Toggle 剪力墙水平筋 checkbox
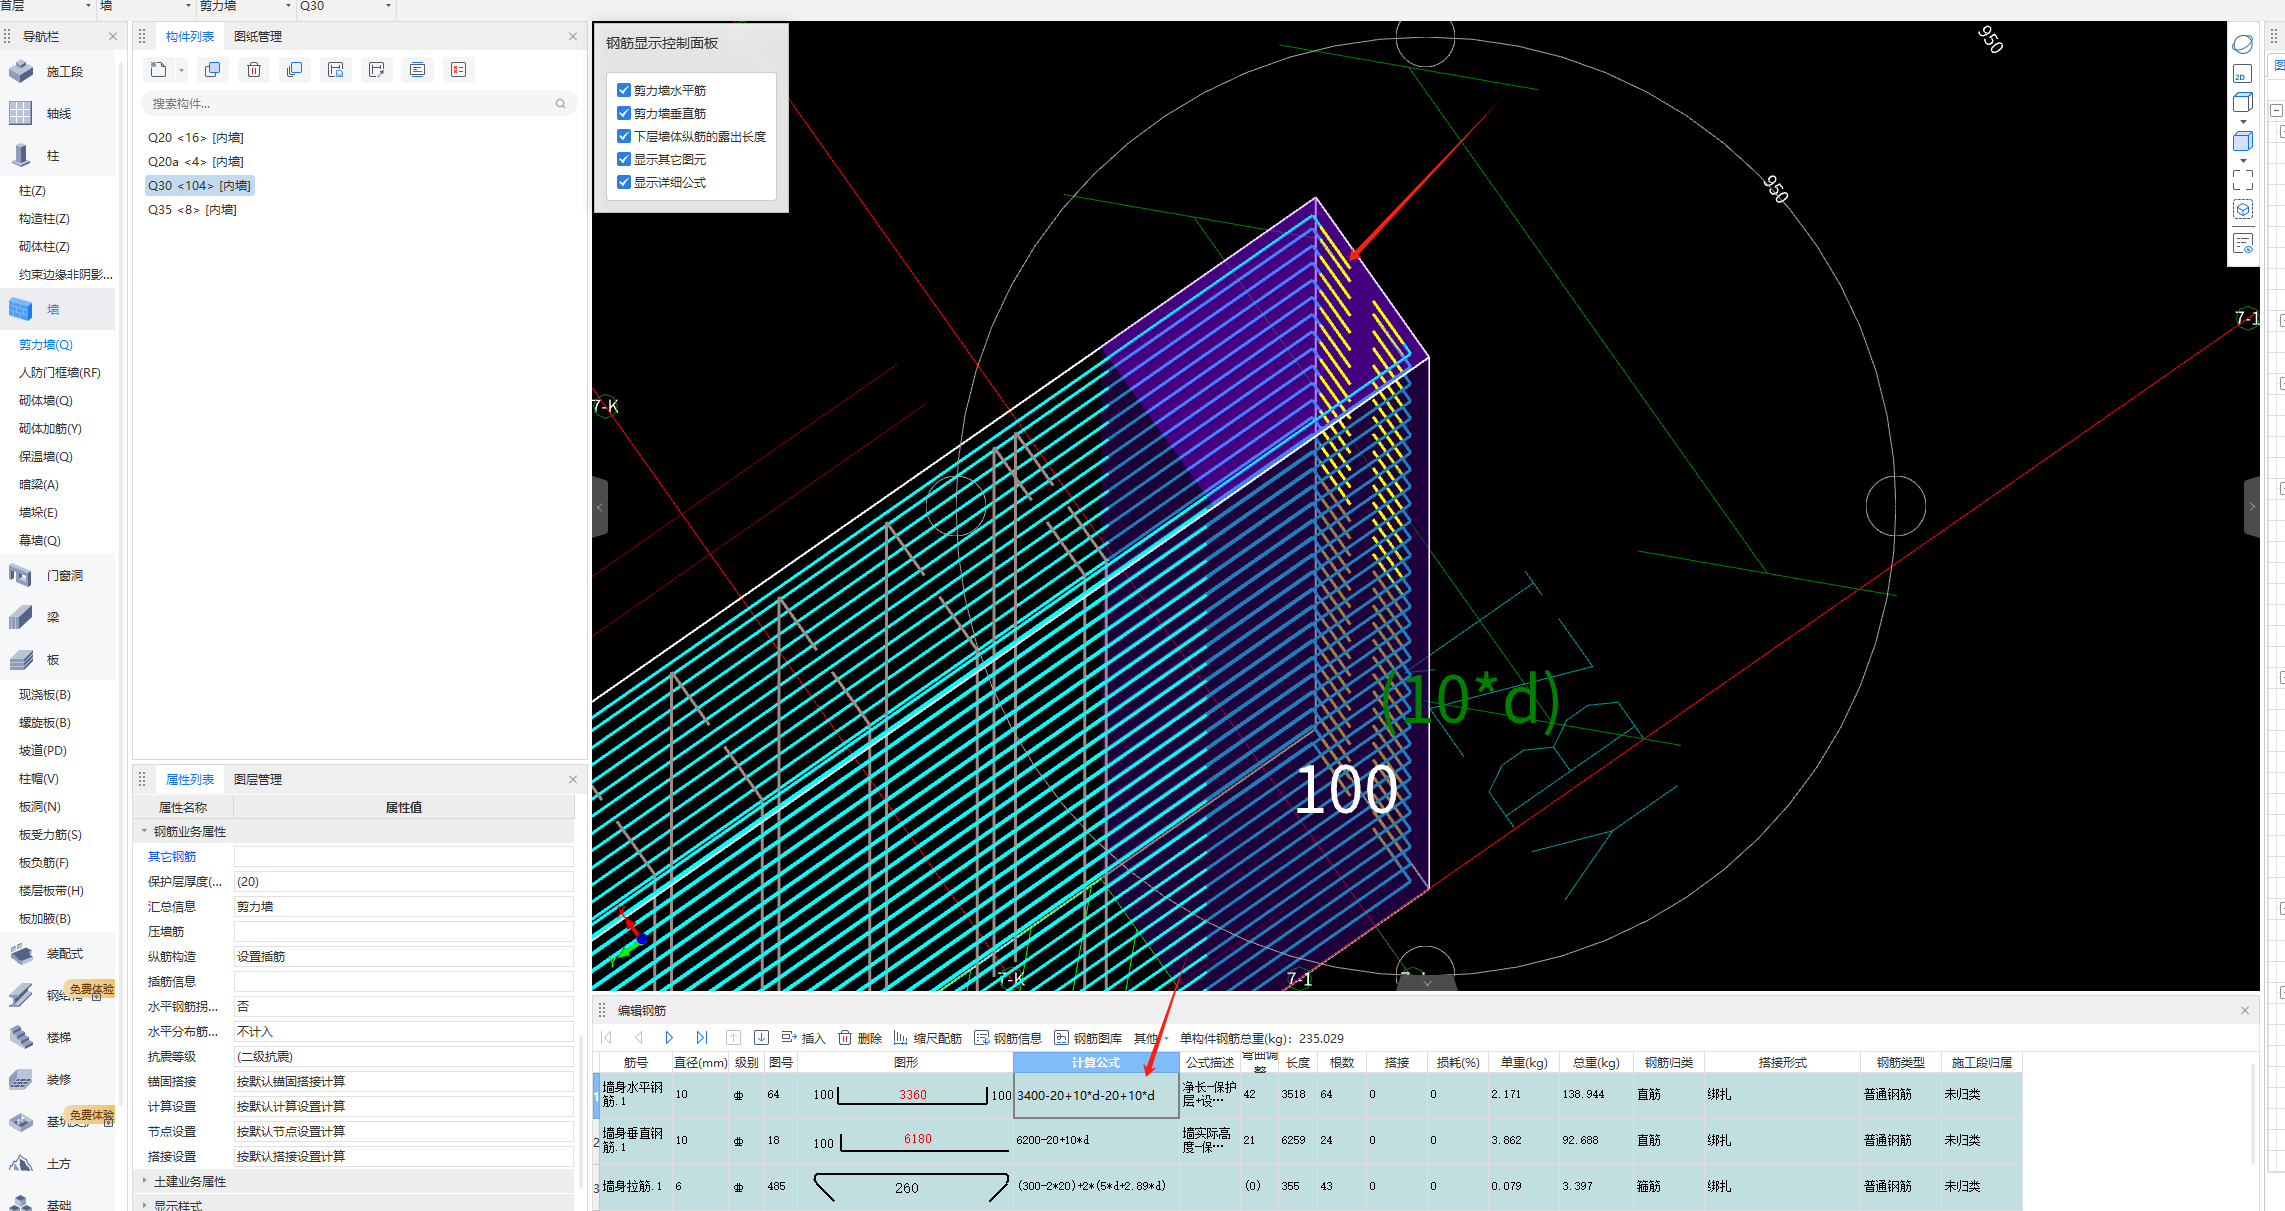 click(624, 90)
